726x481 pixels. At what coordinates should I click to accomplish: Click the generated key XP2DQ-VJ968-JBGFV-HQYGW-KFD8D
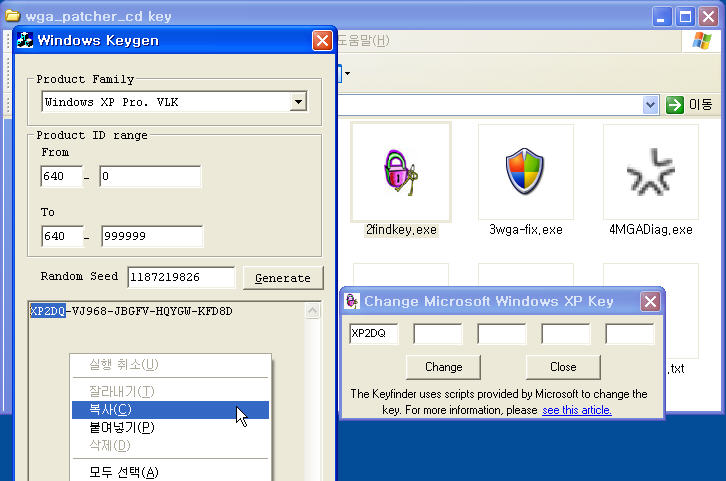[x=131, y=311]
